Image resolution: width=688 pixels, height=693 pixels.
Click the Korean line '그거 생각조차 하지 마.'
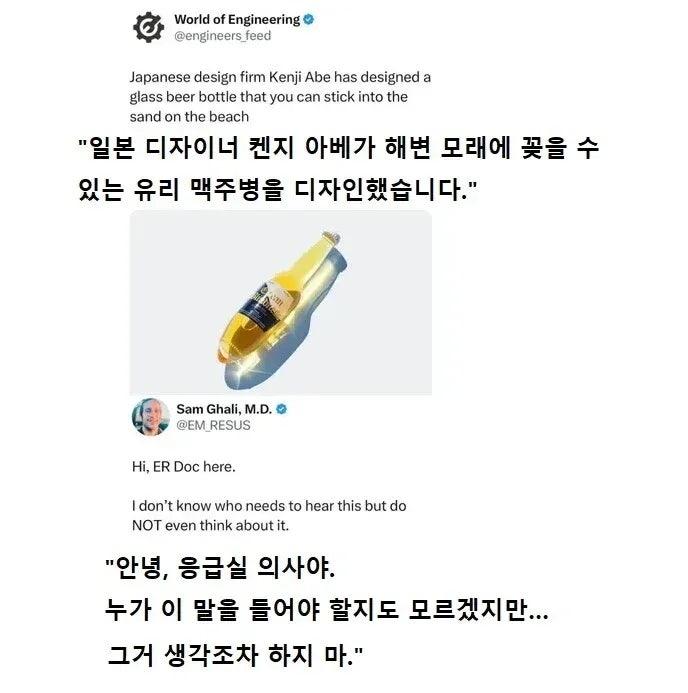coord(235,655)
